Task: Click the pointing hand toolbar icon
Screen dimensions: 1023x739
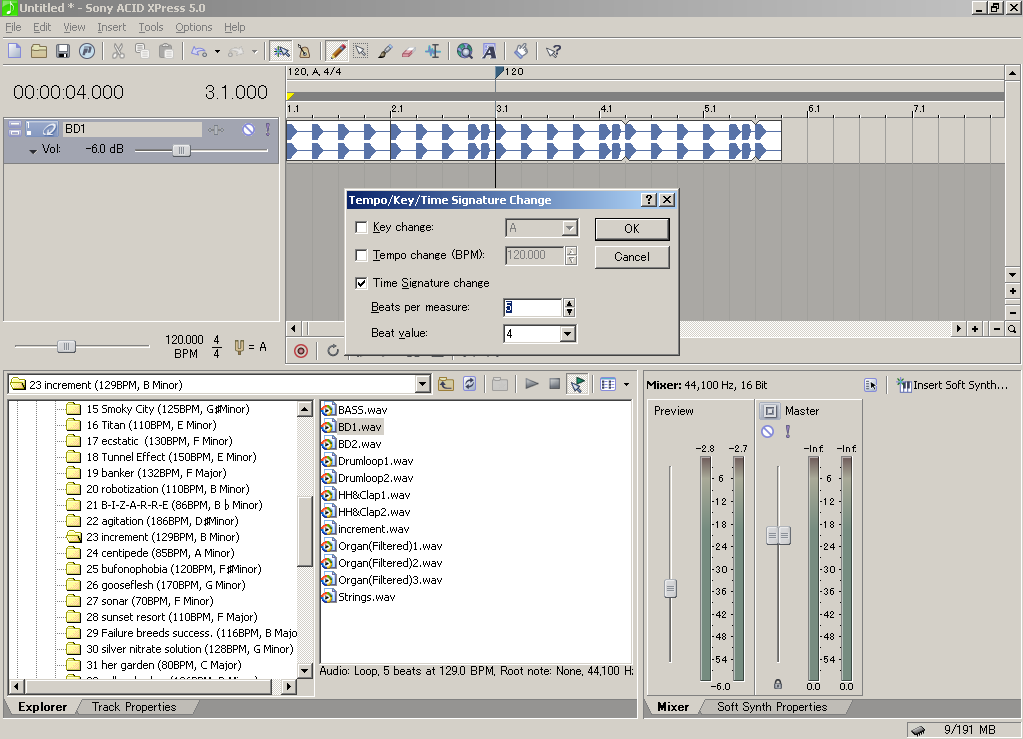Action: tap(521, 51)
